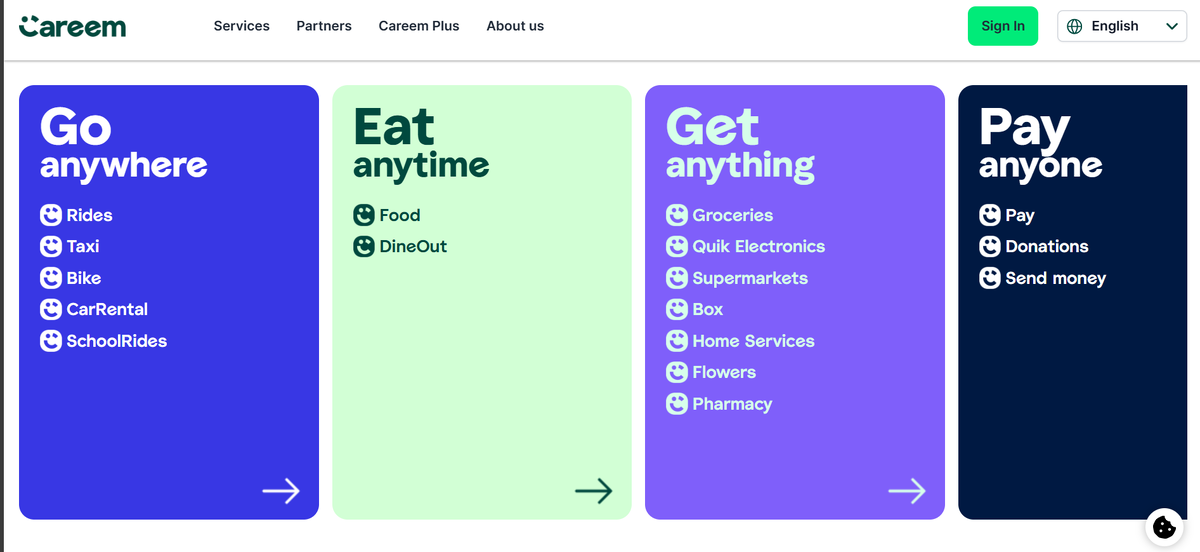Image resolution: width=1200 pixels, height=552 pixels.
Task: Expand the Services menu
Action: point(242,26)
